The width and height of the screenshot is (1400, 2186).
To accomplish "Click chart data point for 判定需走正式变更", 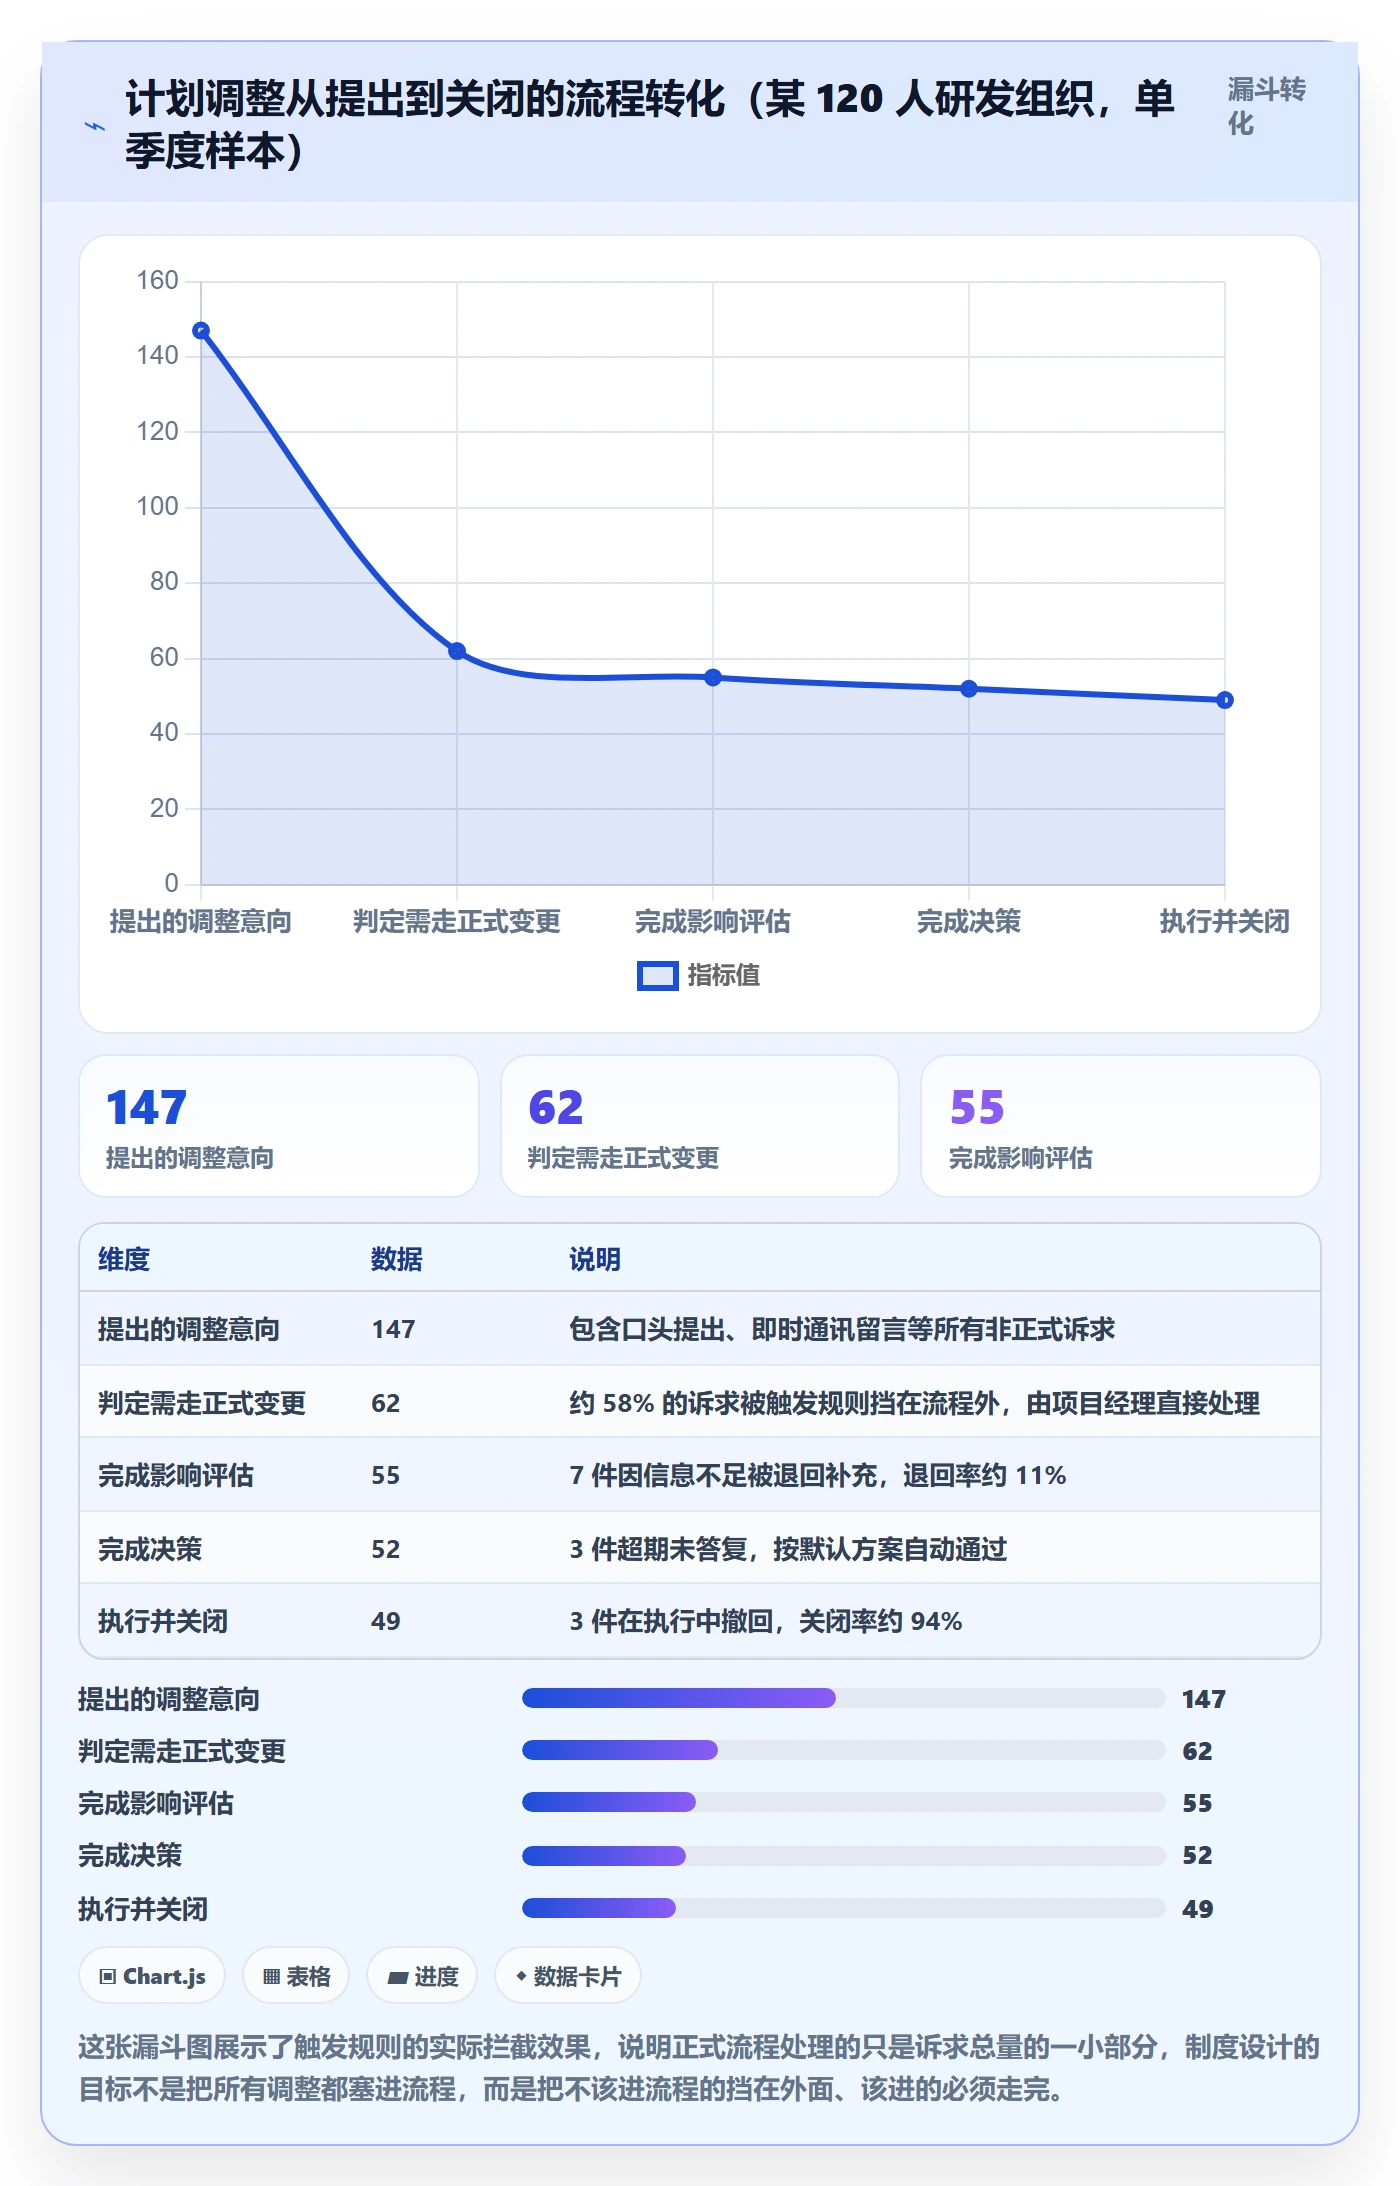I will pos(457,651).
